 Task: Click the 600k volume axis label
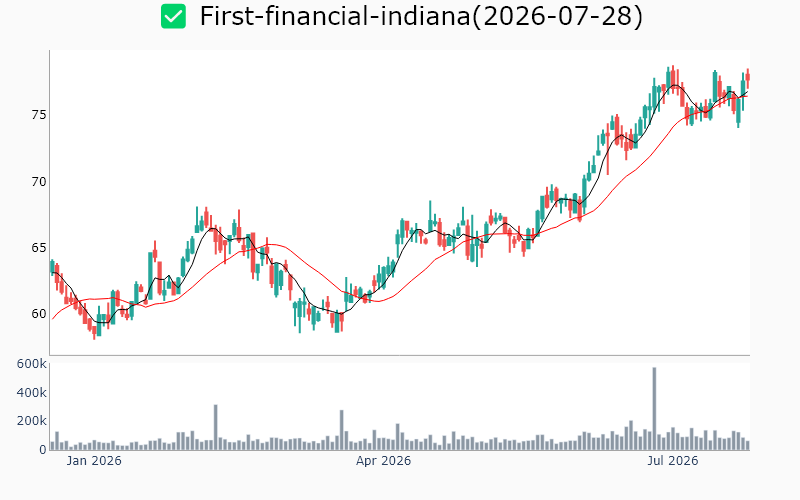[32, 364]
